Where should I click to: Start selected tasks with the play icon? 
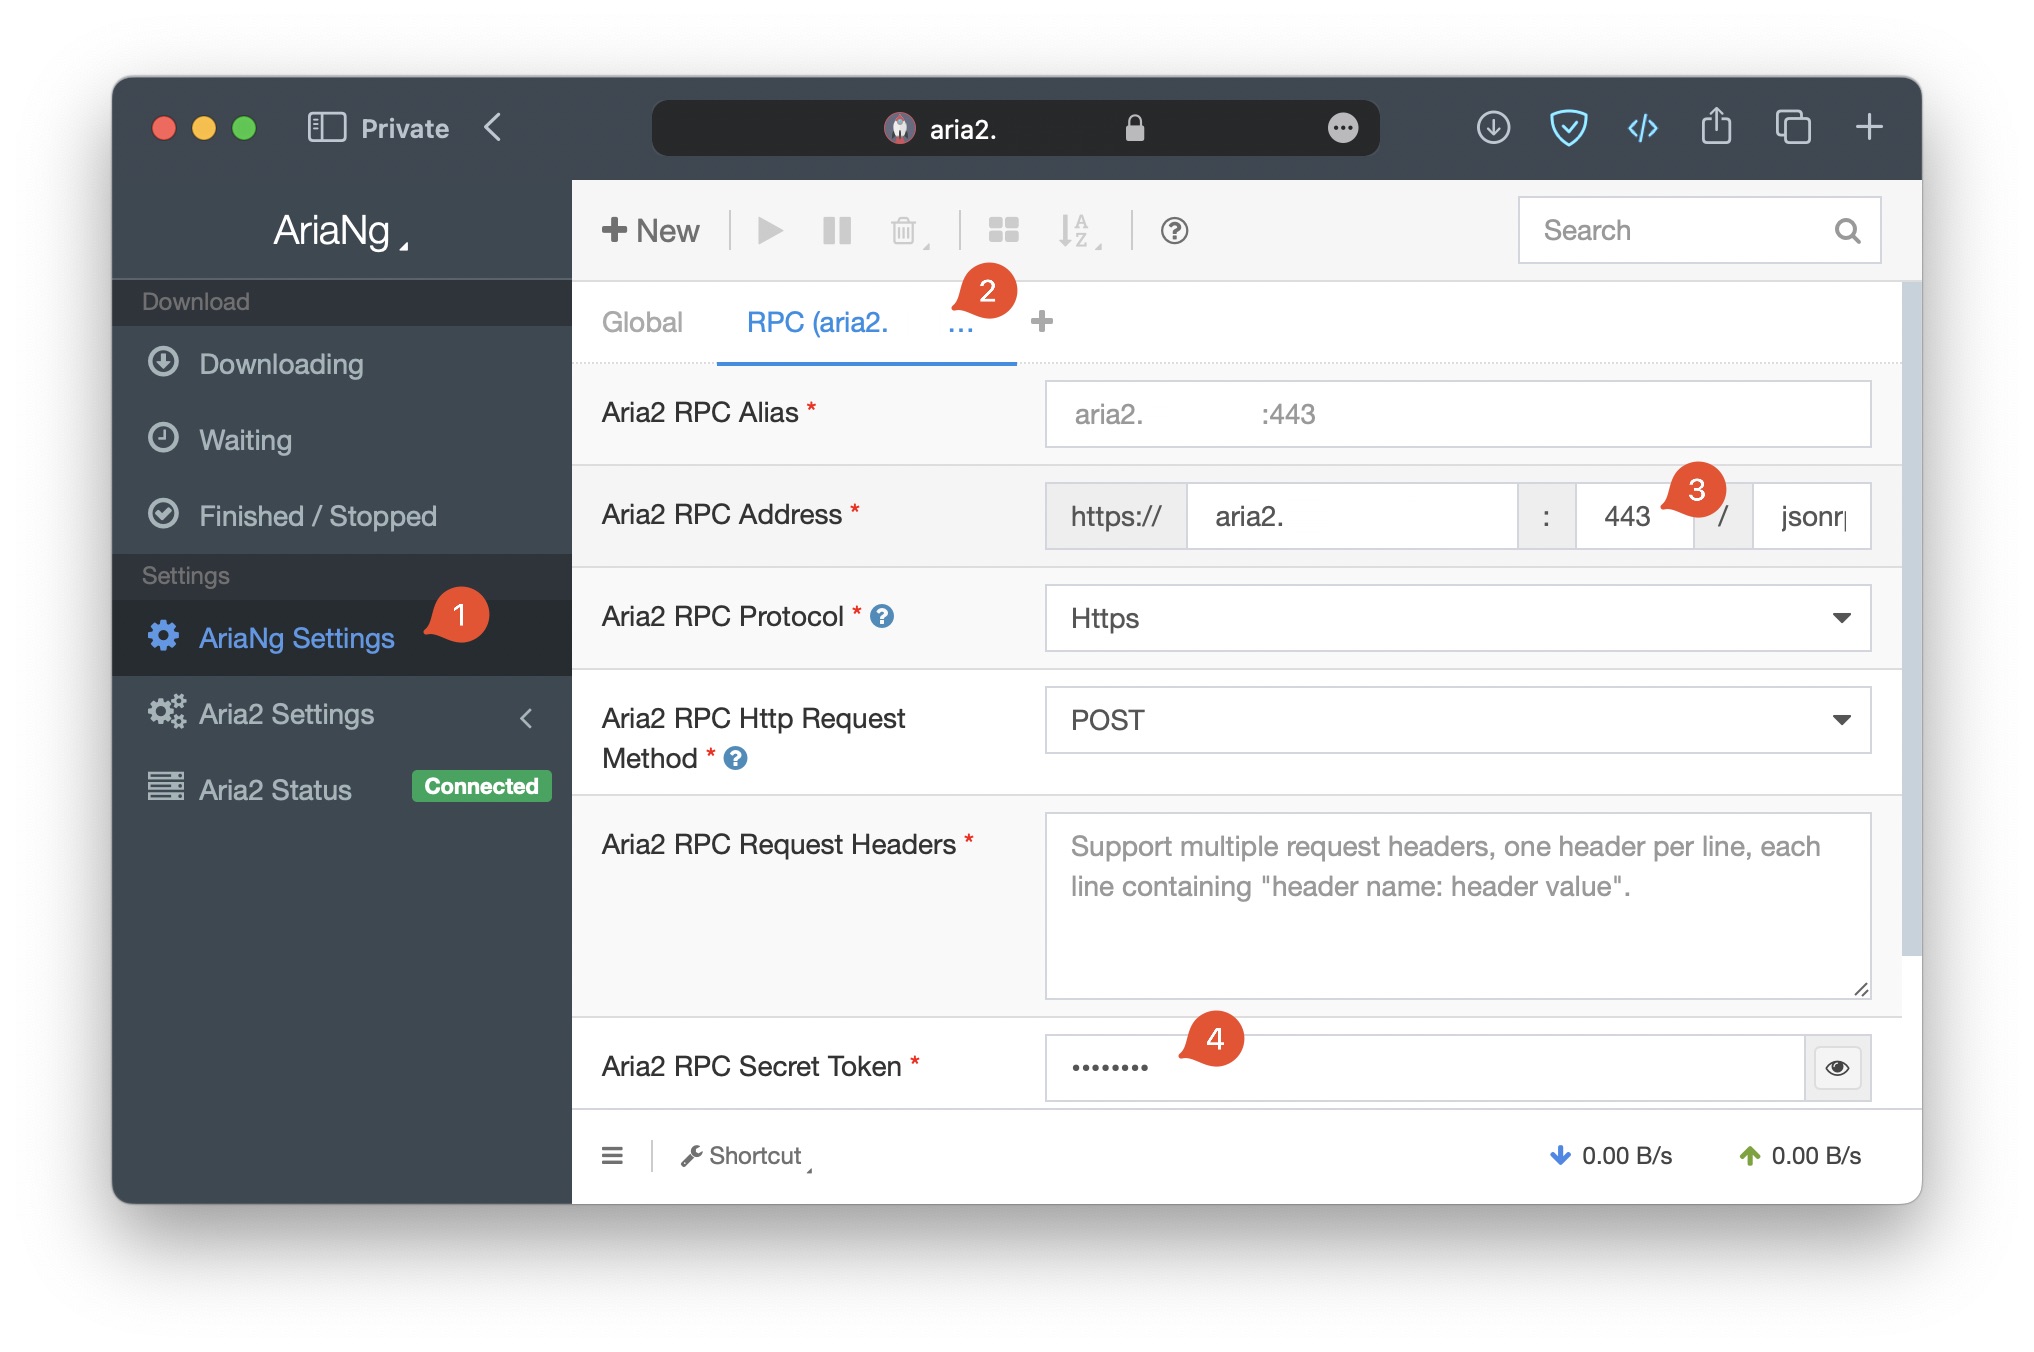(769, 231)
